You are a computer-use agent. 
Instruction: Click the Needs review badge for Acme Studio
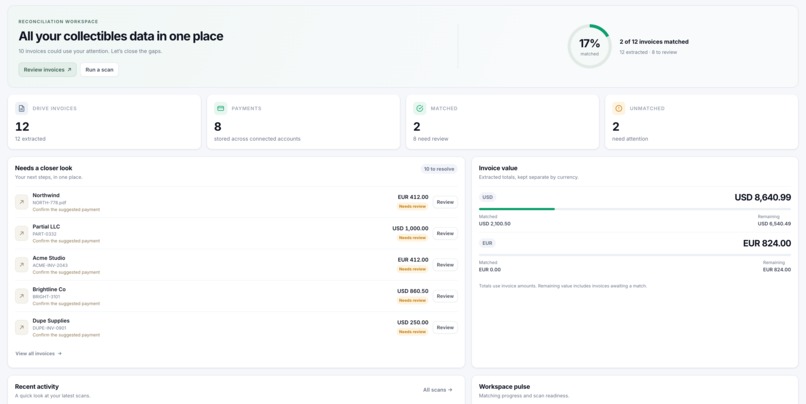point(413,269)
